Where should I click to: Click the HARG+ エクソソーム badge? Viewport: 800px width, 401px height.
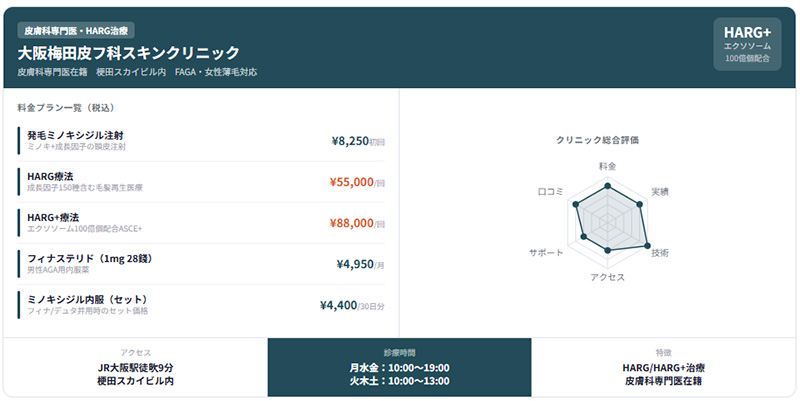pos(747,45)
